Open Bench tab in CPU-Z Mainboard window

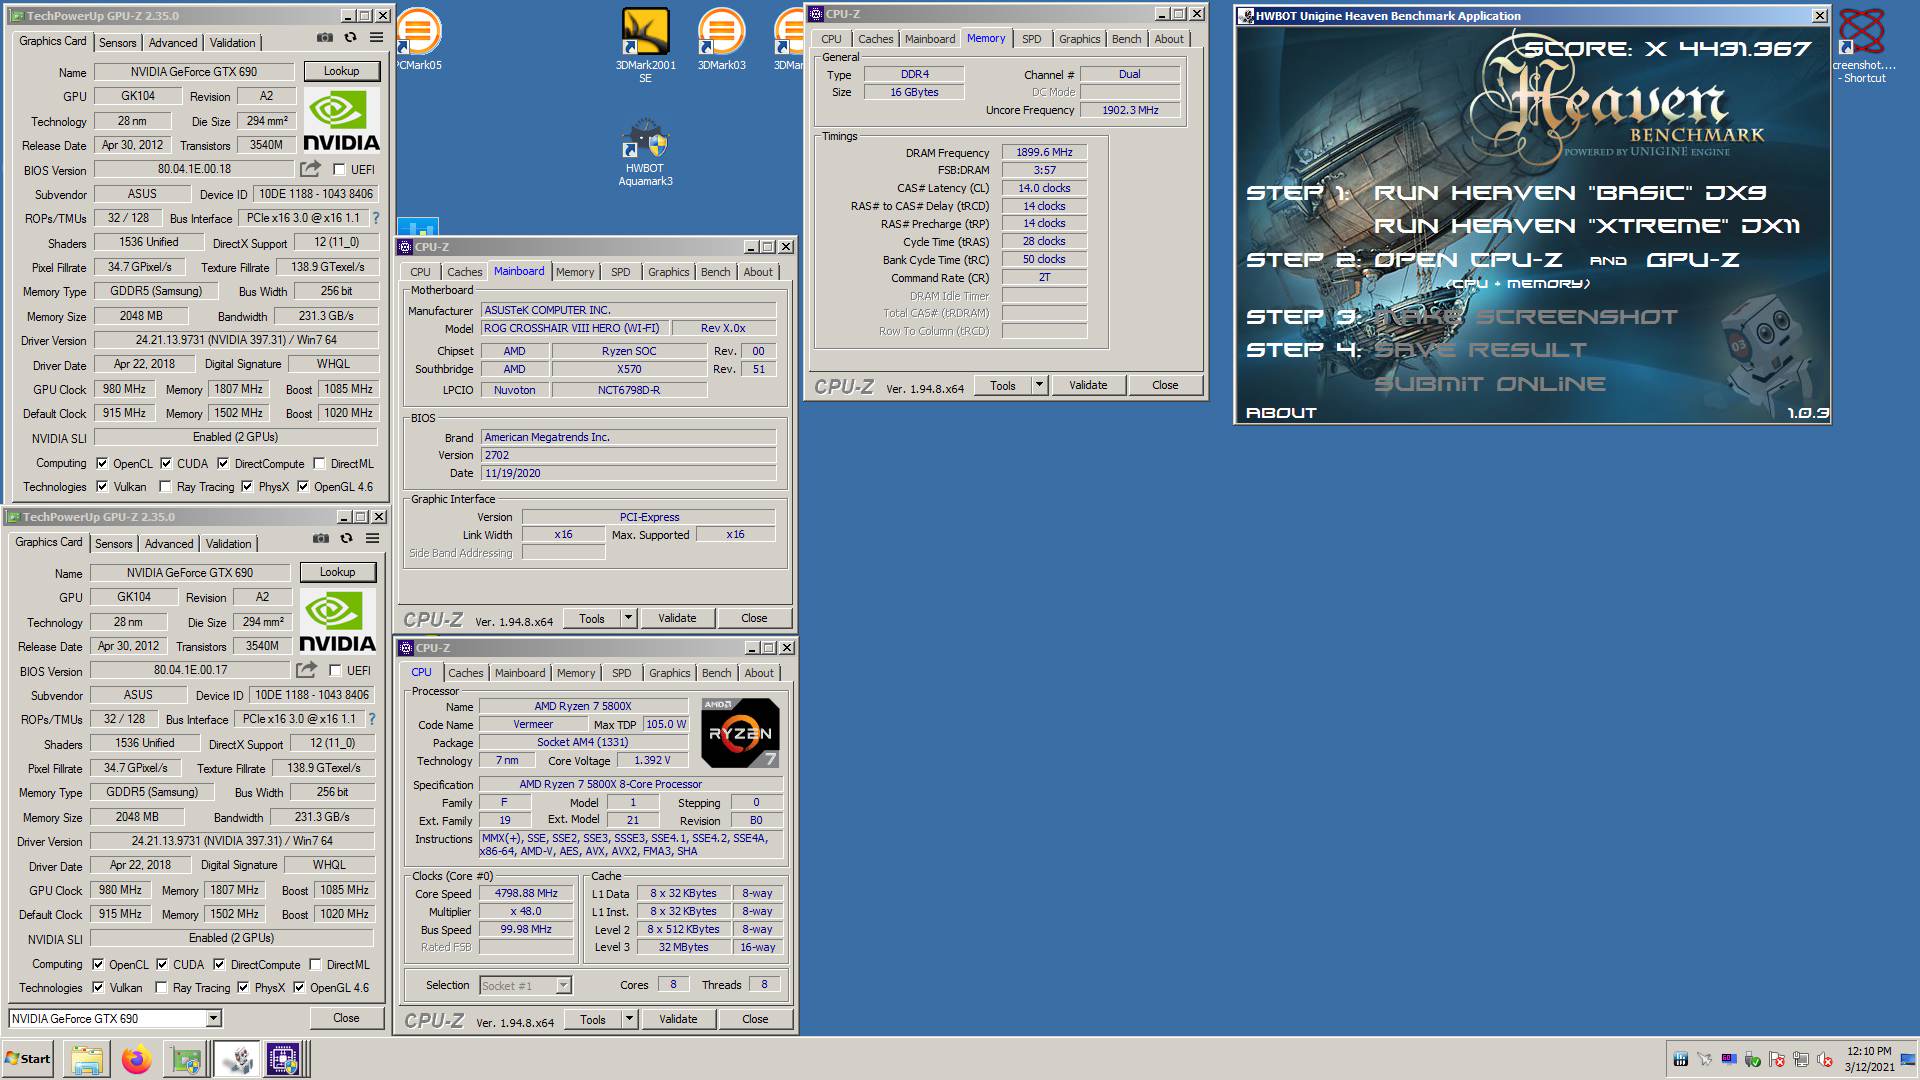click(x=715, y=272)
